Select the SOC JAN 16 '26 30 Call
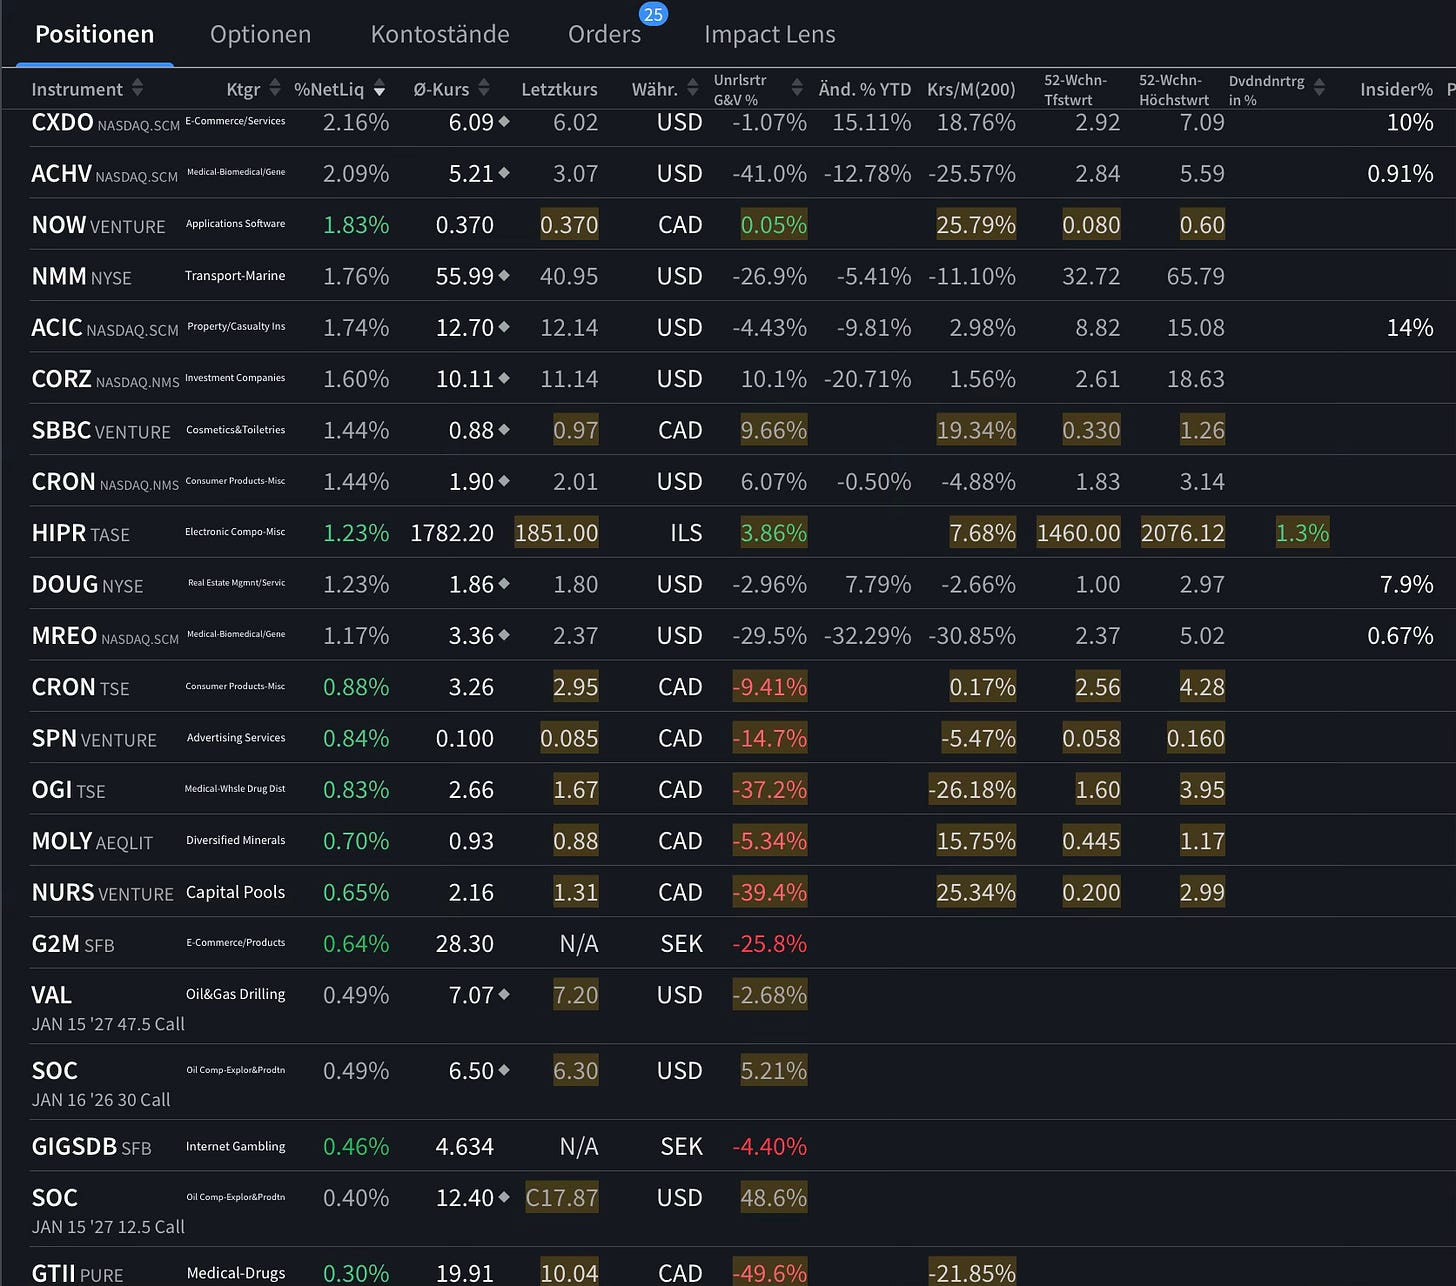The height and width of the screenshot is (1286, 1456). point(101,1084)
